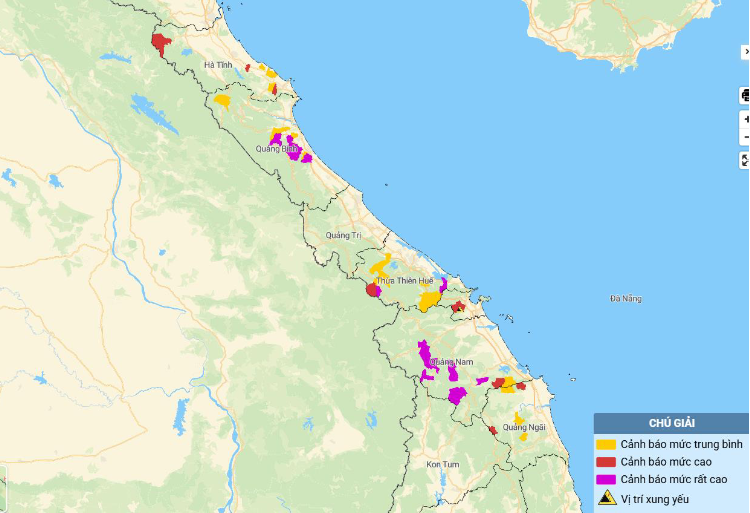Toggle fullscreen map view
Viewport: 750px width, 513px height.
pyautogui.click(x=745, y=160)
